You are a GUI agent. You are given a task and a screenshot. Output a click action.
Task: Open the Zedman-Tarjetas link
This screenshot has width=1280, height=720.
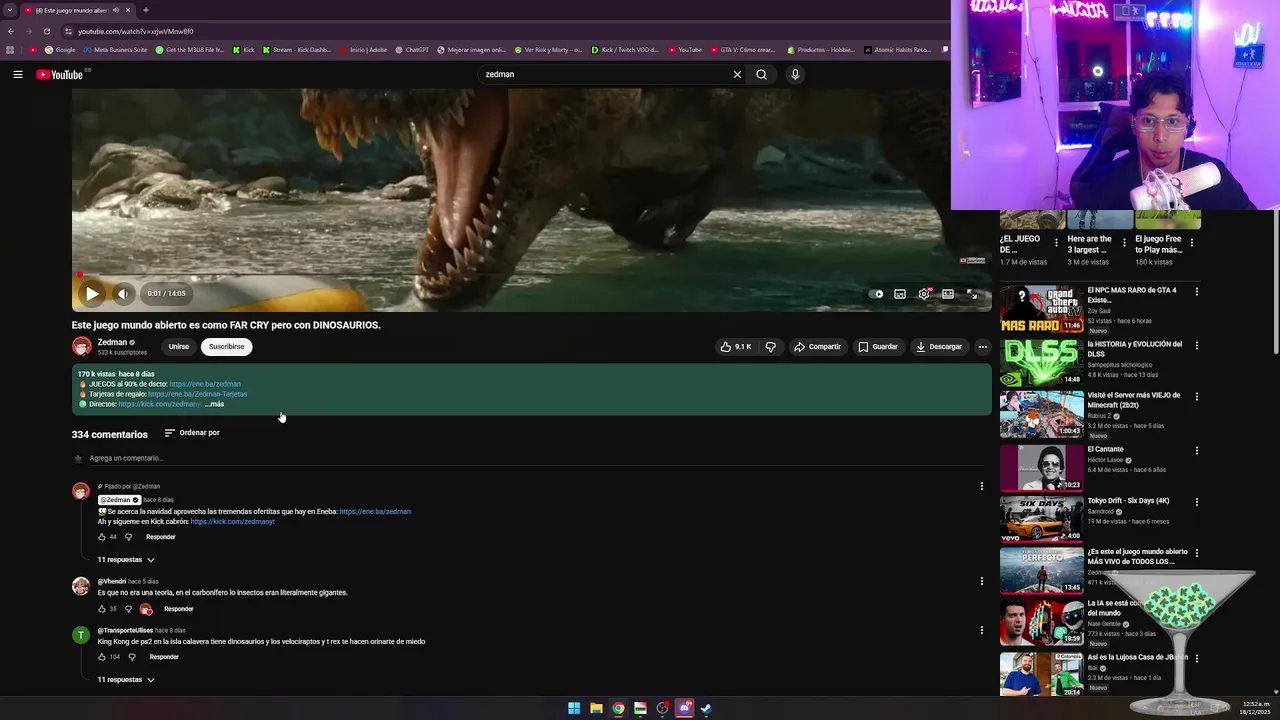(x=198, y=394)
